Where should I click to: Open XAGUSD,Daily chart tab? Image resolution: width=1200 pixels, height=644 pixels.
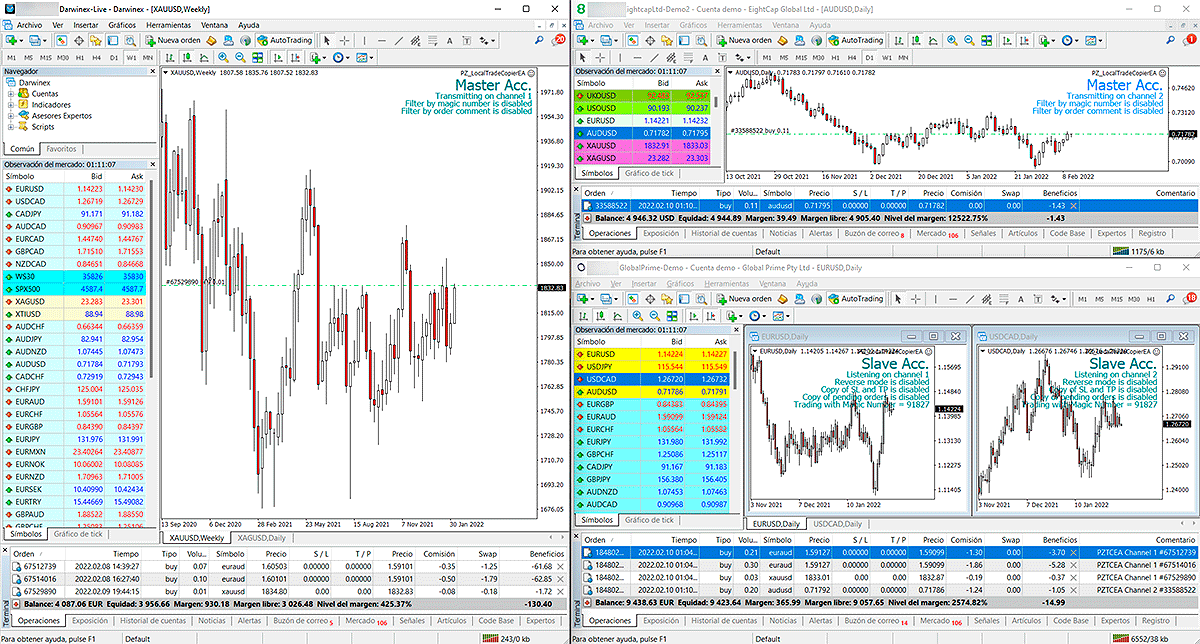(262, 538)
